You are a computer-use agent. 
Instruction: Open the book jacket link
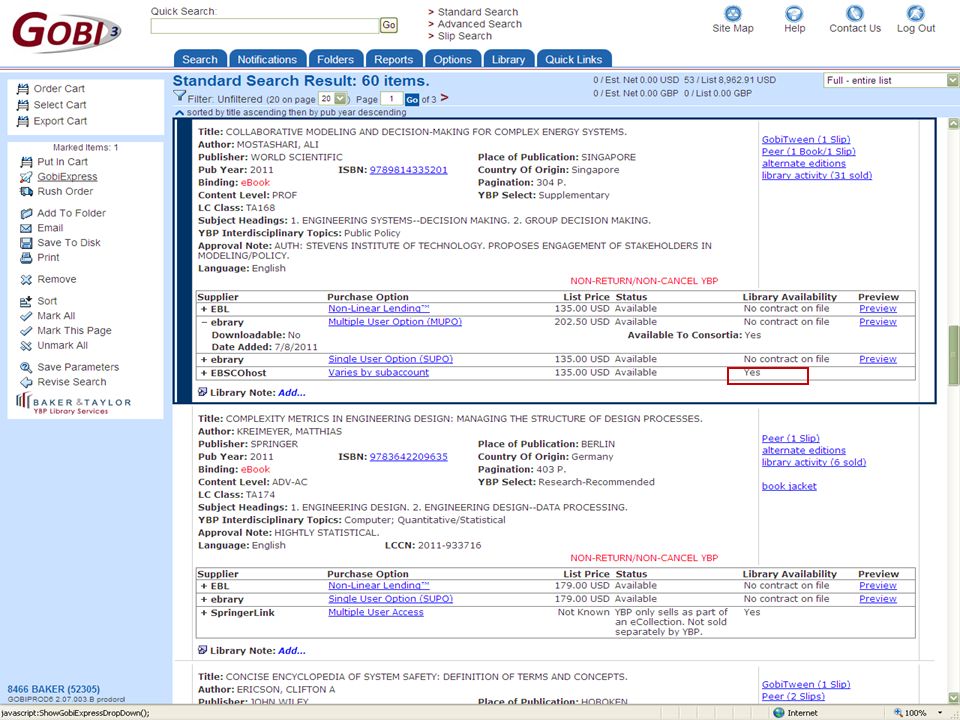click(789, 486)
